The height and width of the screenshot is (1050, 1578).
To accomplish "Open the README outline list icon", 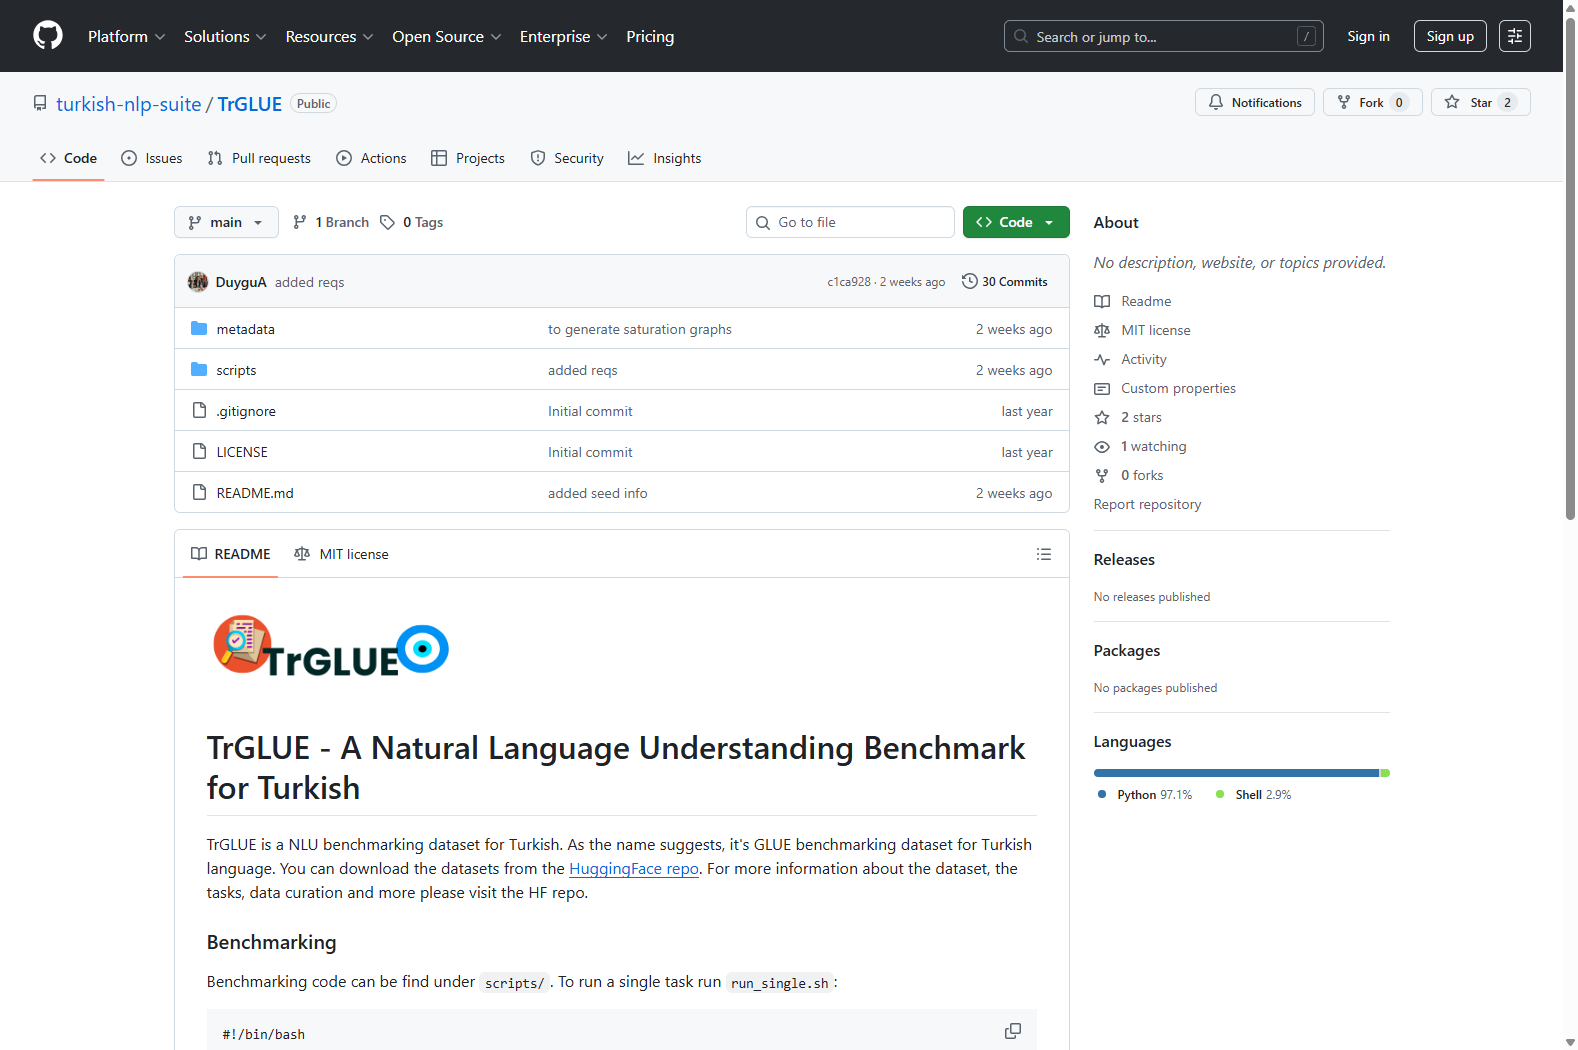I will pyautogui.click(x=1044, y=554).
